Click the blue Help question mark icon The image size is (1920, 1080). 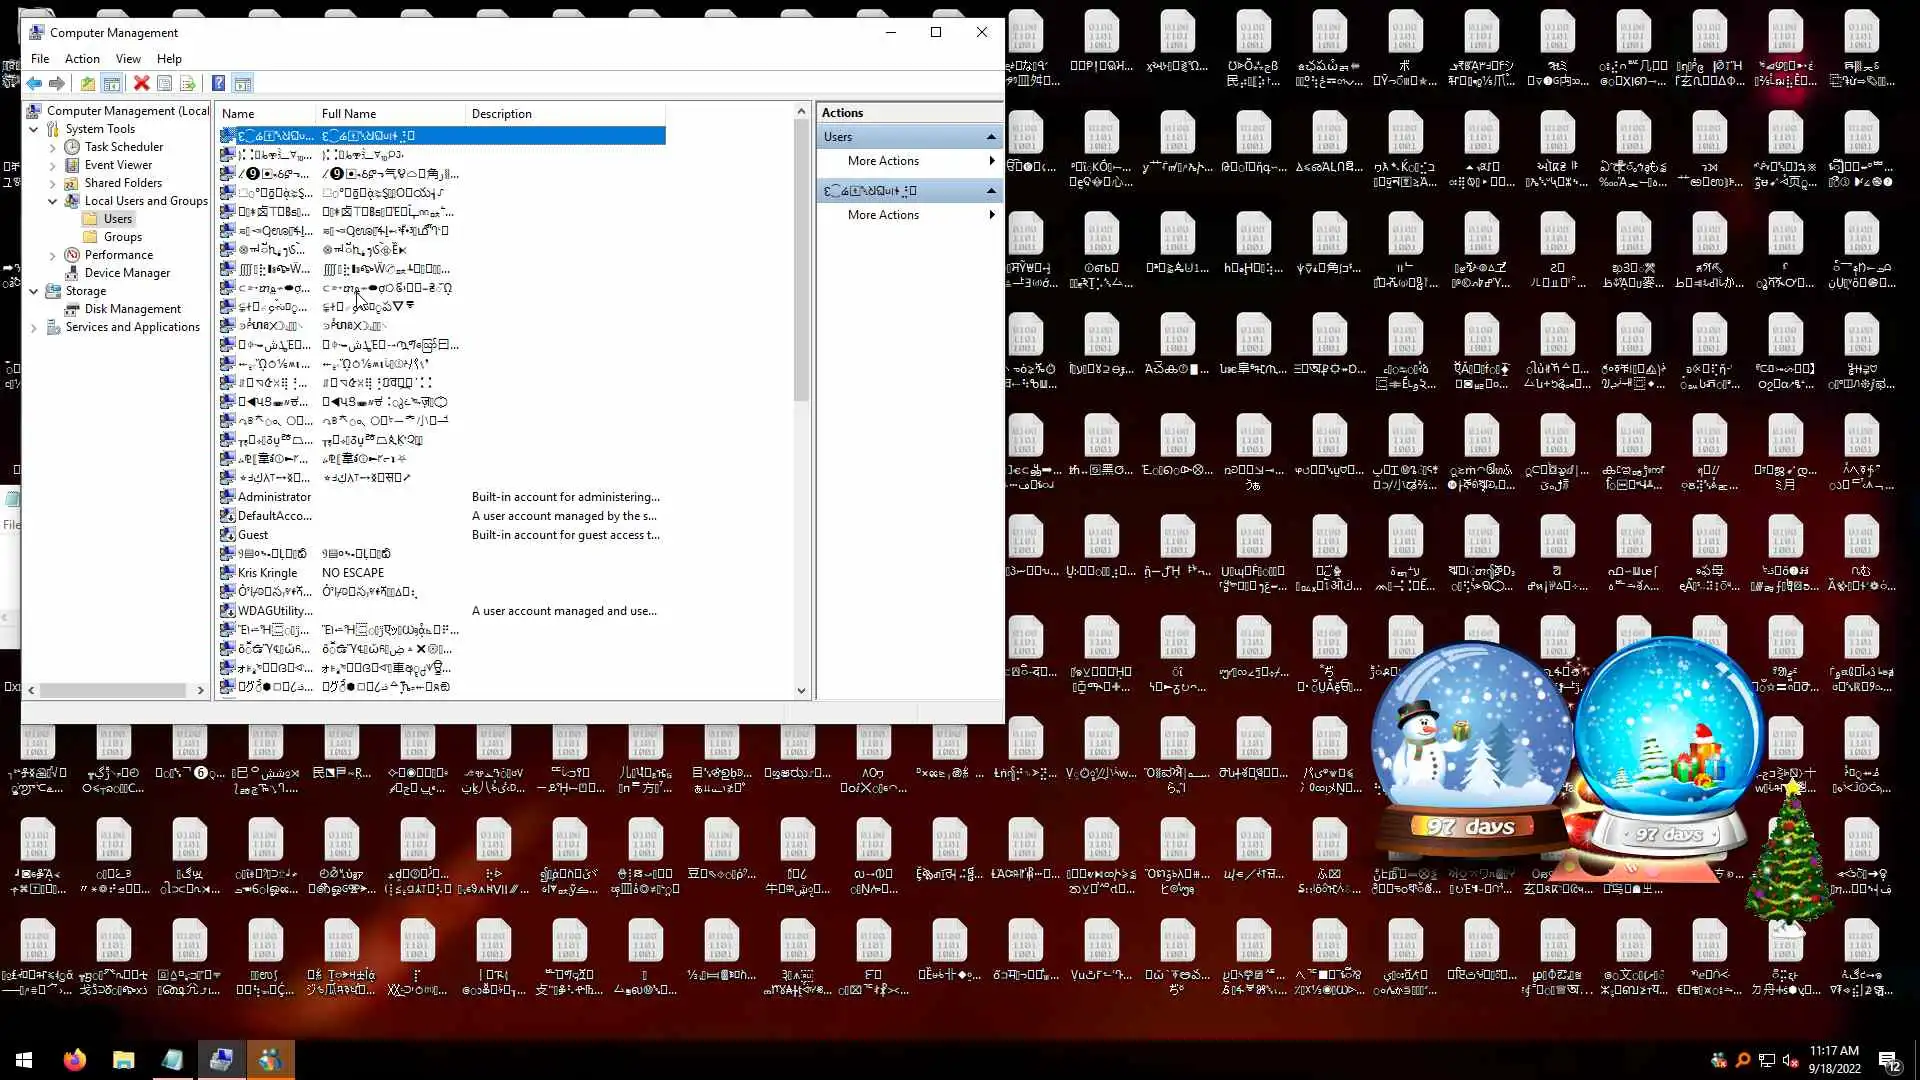point(218,84)
